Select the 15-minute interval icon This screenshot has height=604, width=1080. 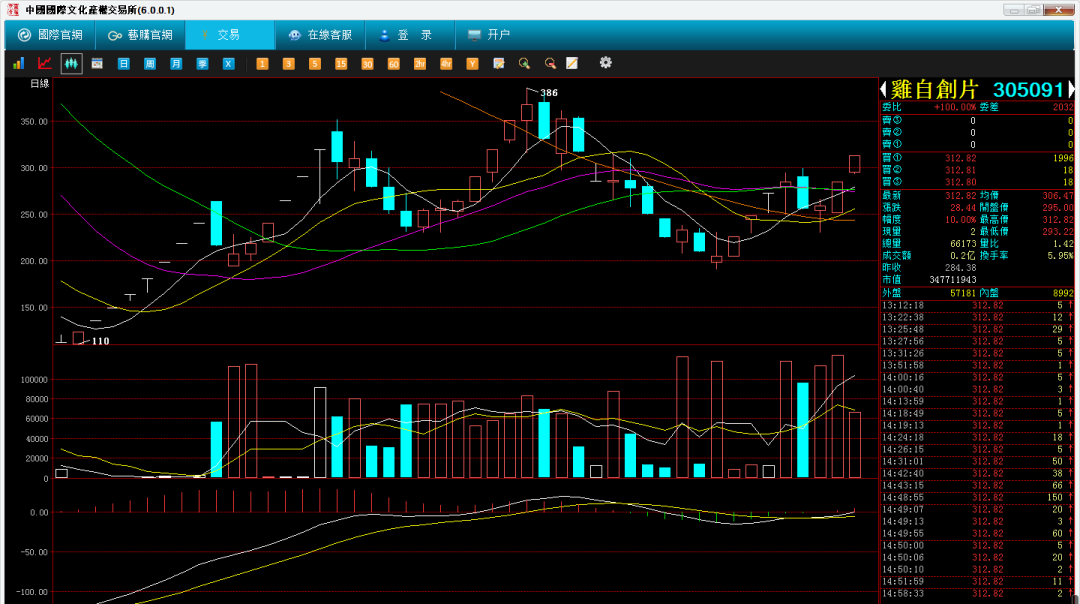(341, 63)
